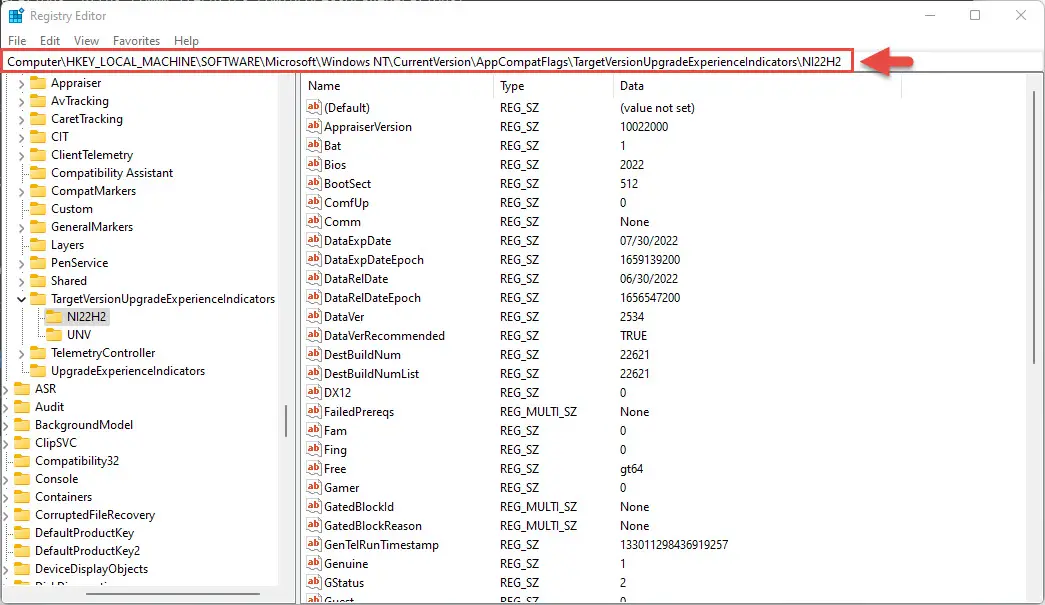Open the View menu

(x=86, y=41)
